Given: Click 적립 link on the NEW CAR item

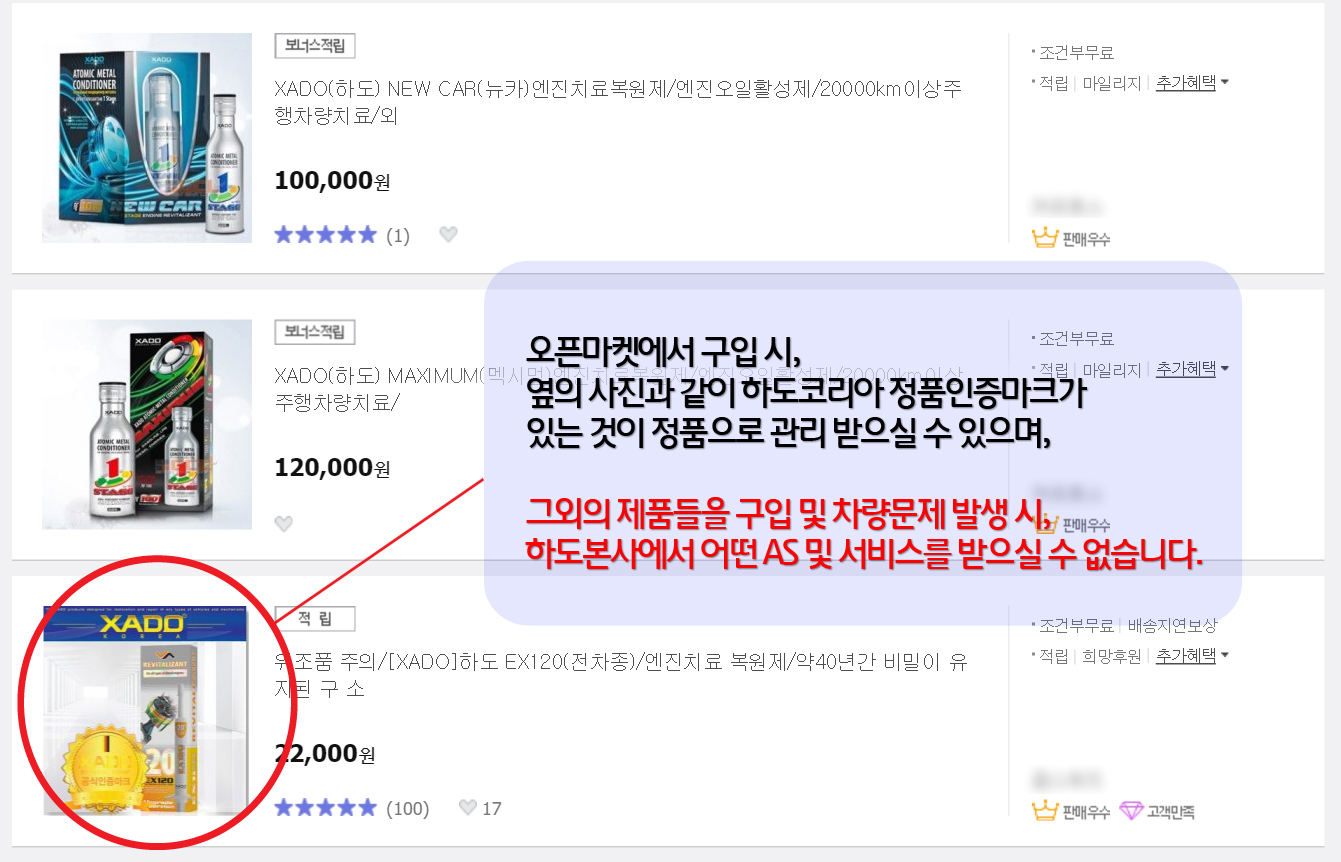Looking at the screenshot, I should (x=1054, y=84).
